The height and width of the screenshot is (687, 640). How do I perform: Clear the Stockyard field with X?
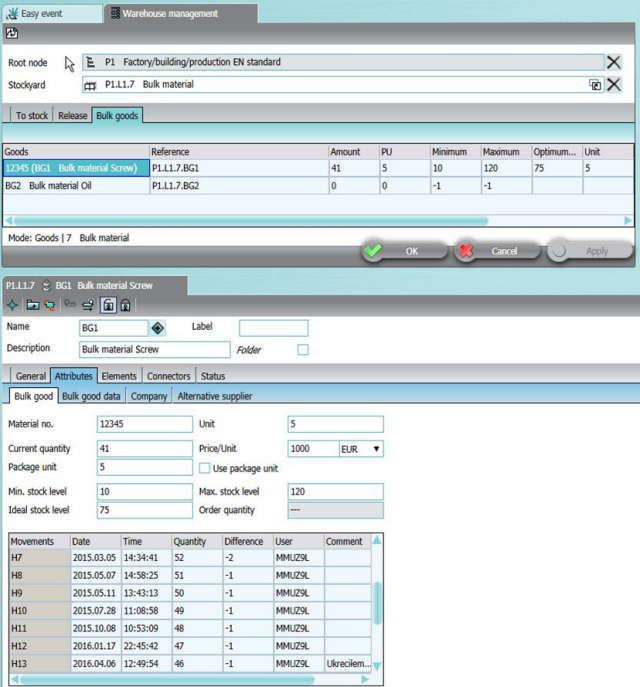(613, 85)
